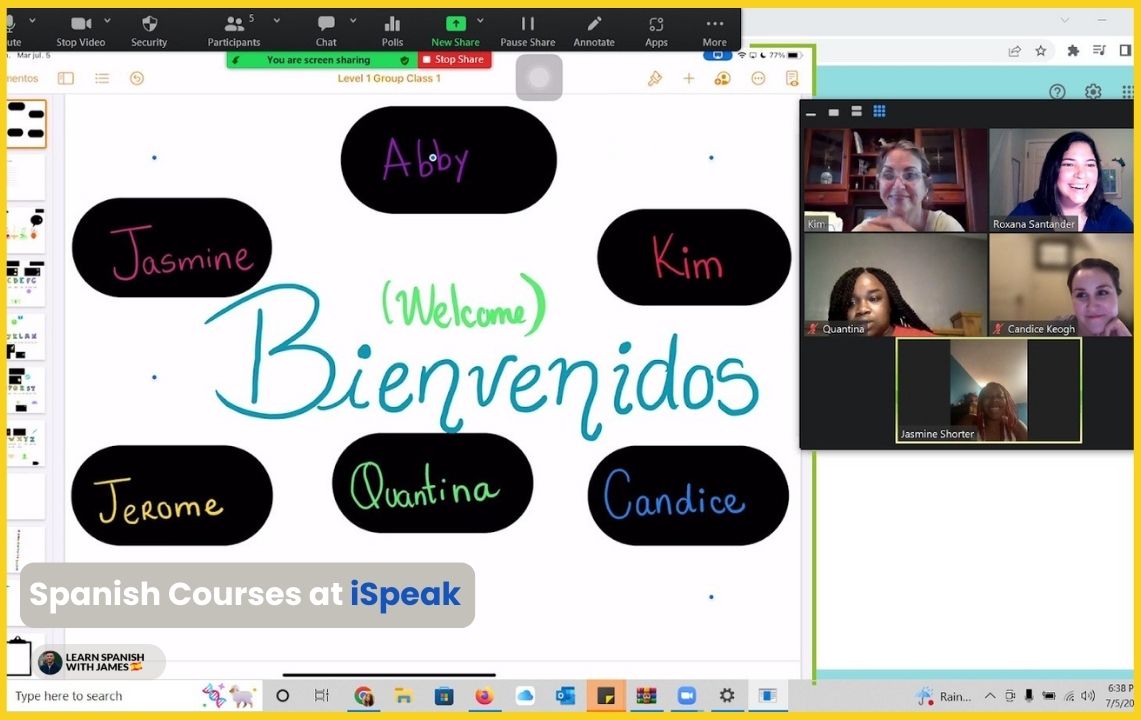Switch video panel to gallery grid view

879,111
